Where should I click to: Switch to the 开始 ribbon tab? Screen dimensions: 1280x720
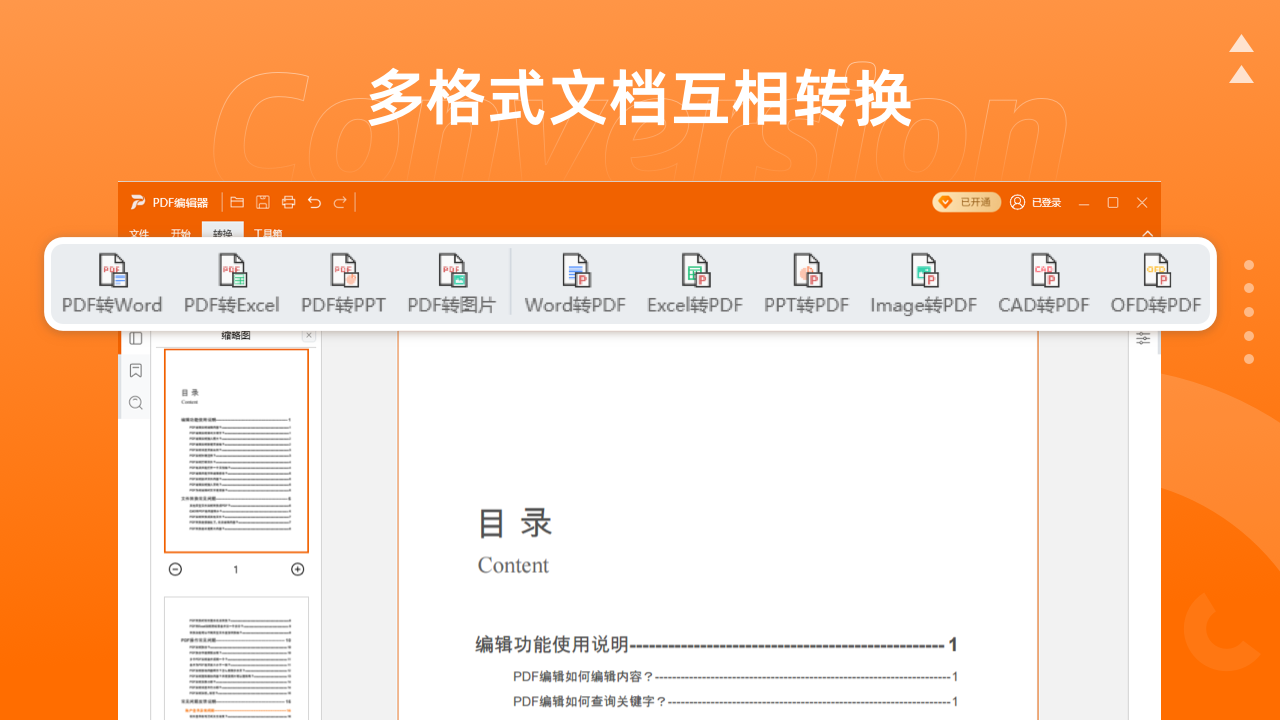180,234
